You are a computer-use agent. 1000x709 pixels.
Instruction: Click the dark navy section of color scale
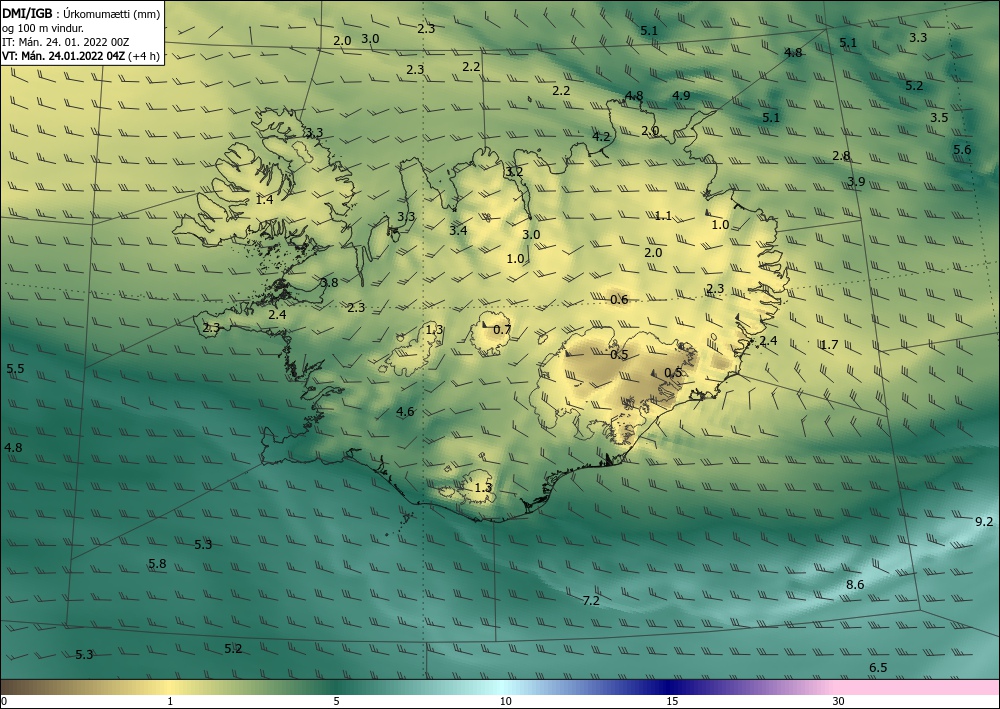click(670, 687)
